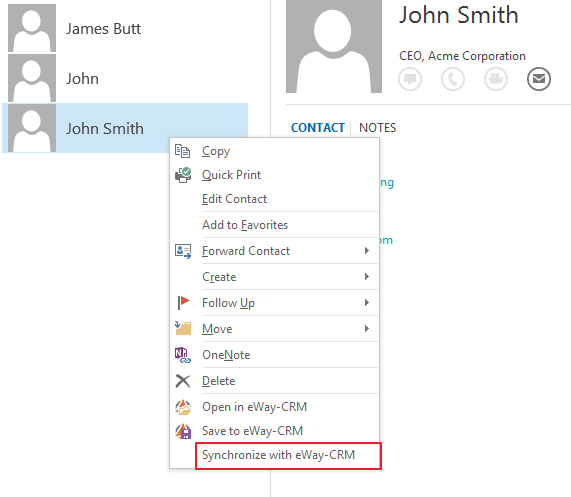Select John Smith in contact list
This screenshot has height=497, width=571.
pyautogui.click(x=125, y=128)
